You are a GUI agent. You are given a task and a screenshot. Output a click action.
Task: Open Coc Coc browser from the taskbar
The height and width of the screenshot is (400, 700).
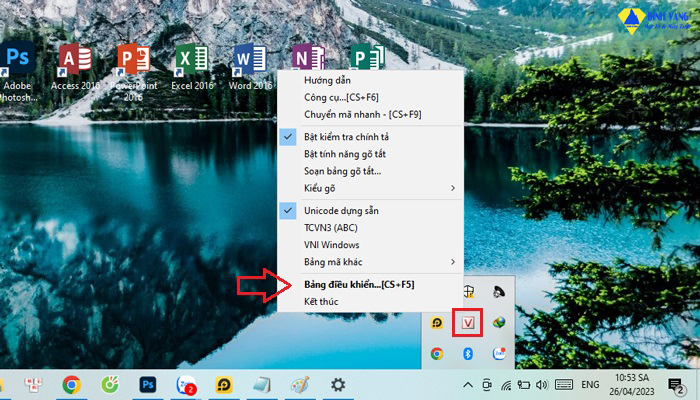(x=110, y=385)
